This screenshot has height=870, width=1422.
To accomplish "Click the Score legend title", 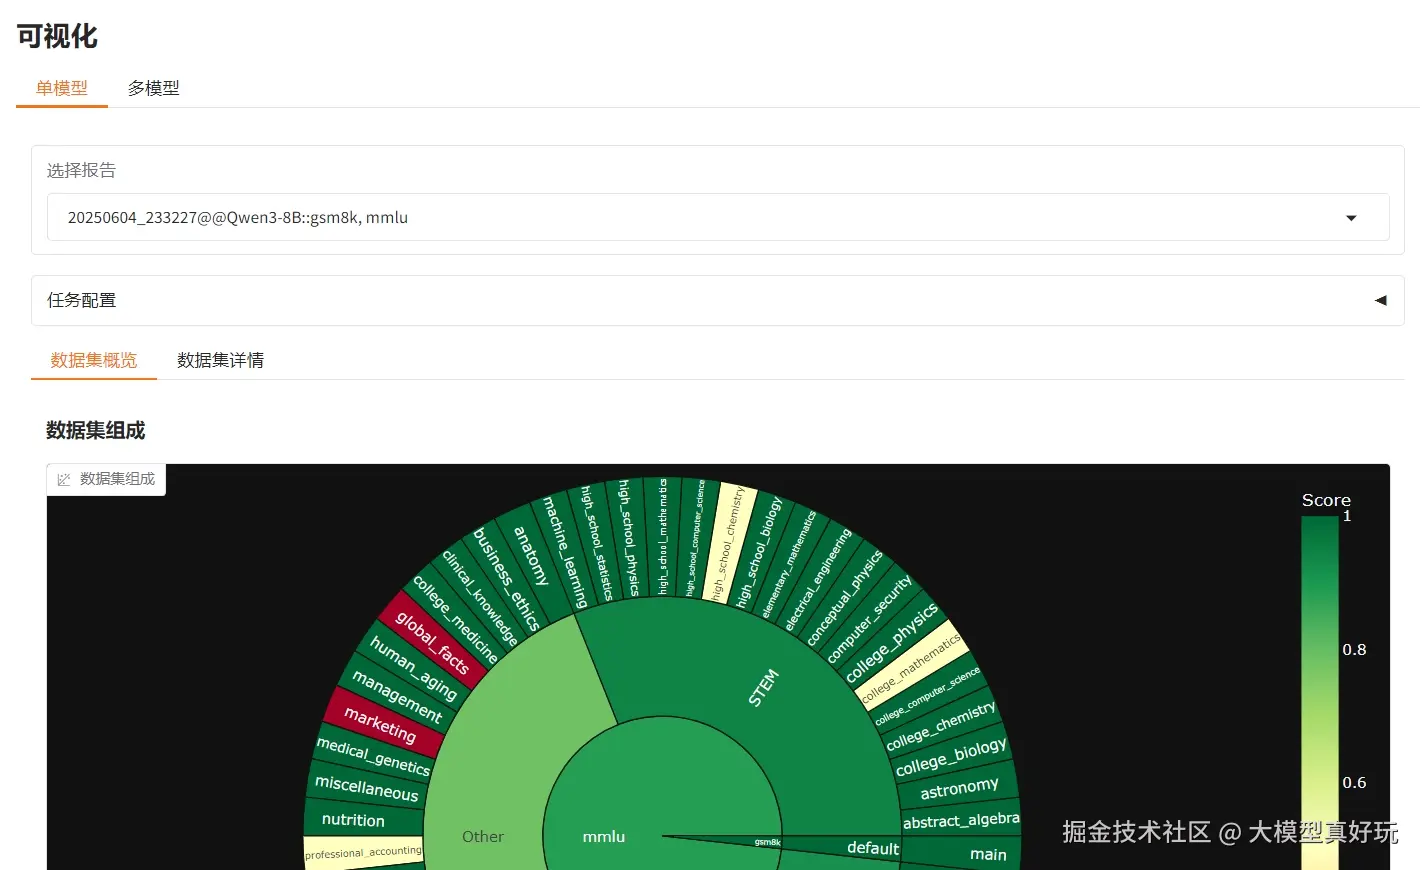I will point(1326,500).
